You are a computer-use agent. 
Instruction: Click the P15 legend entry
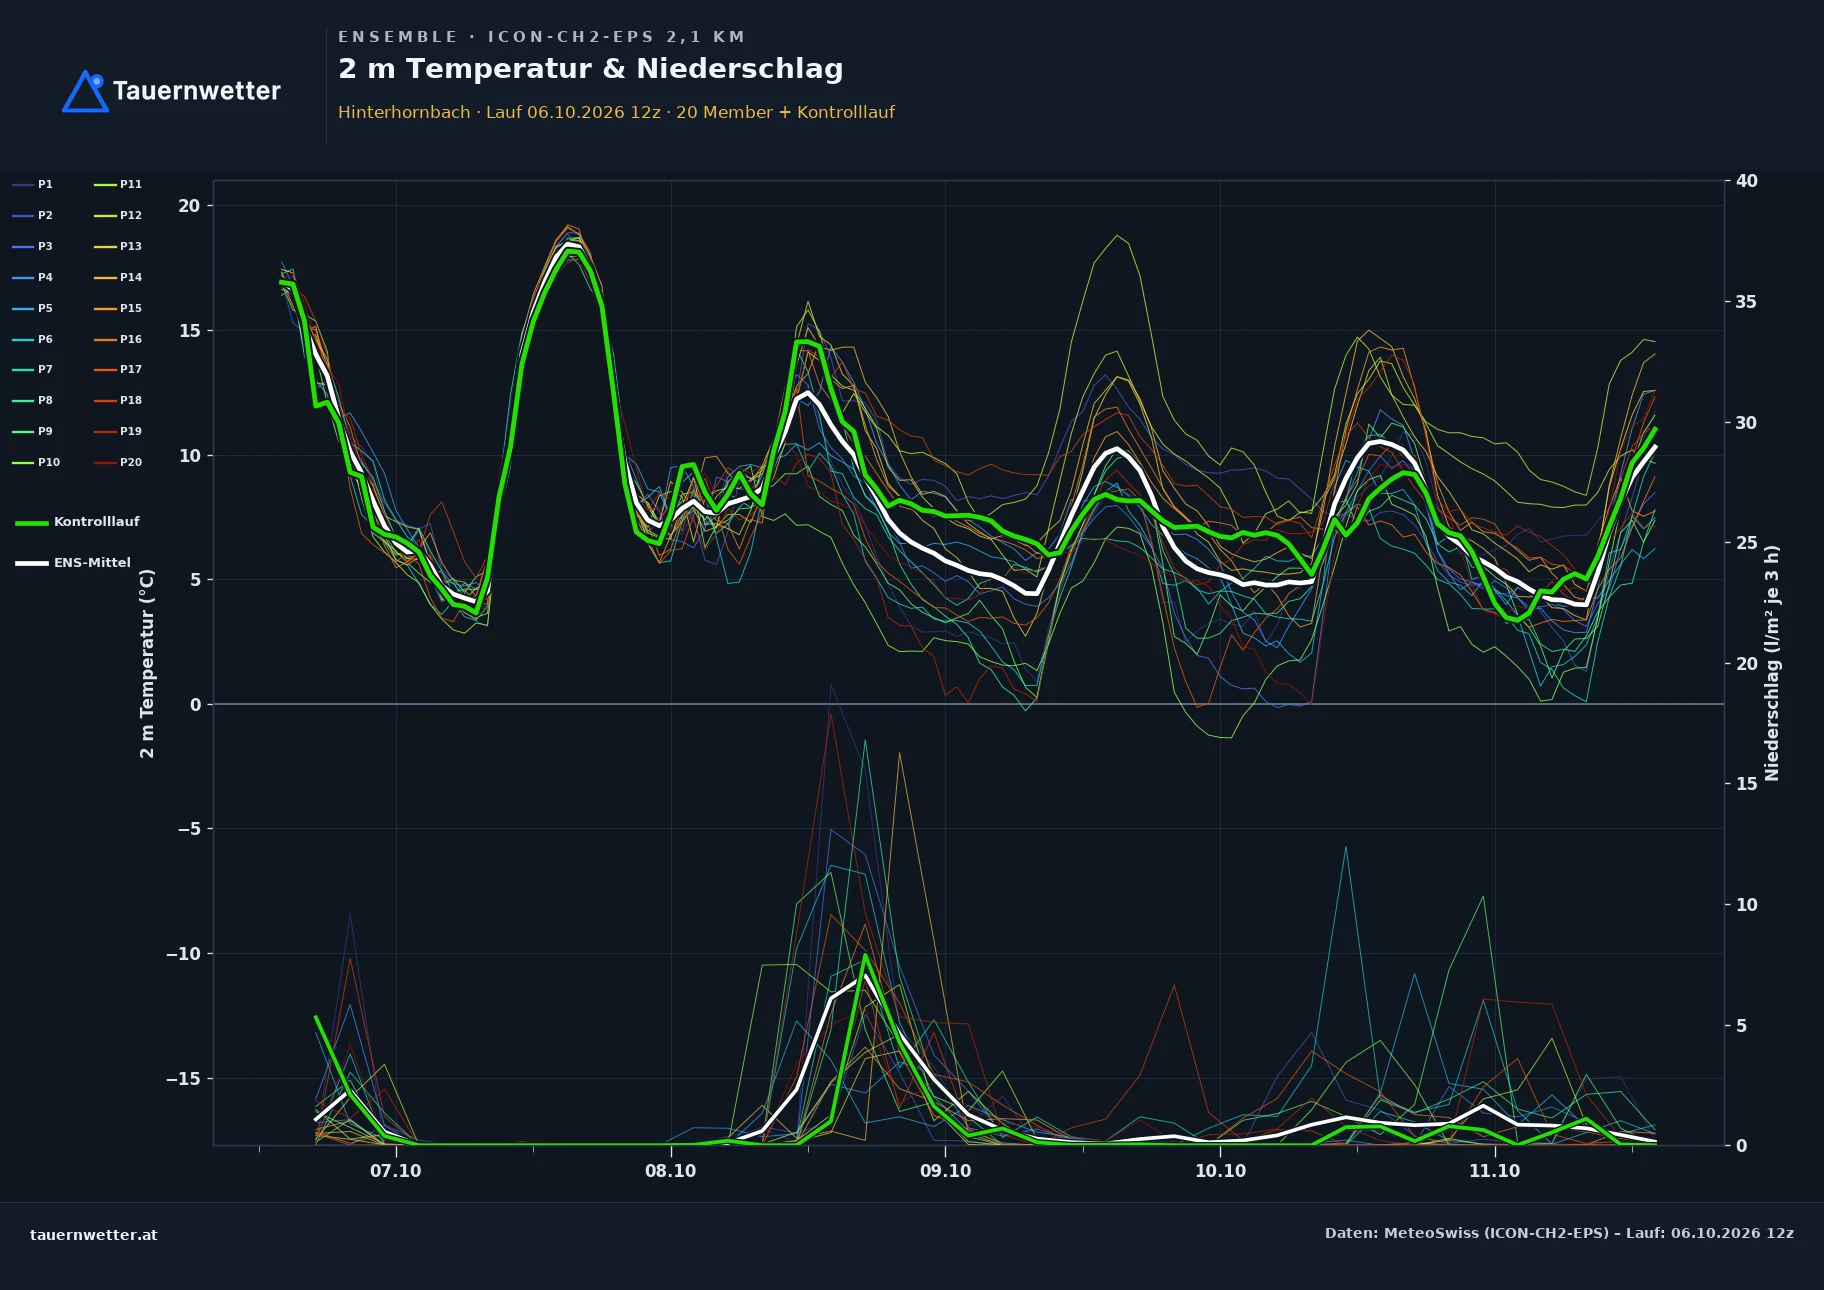(x=118, y=308)
